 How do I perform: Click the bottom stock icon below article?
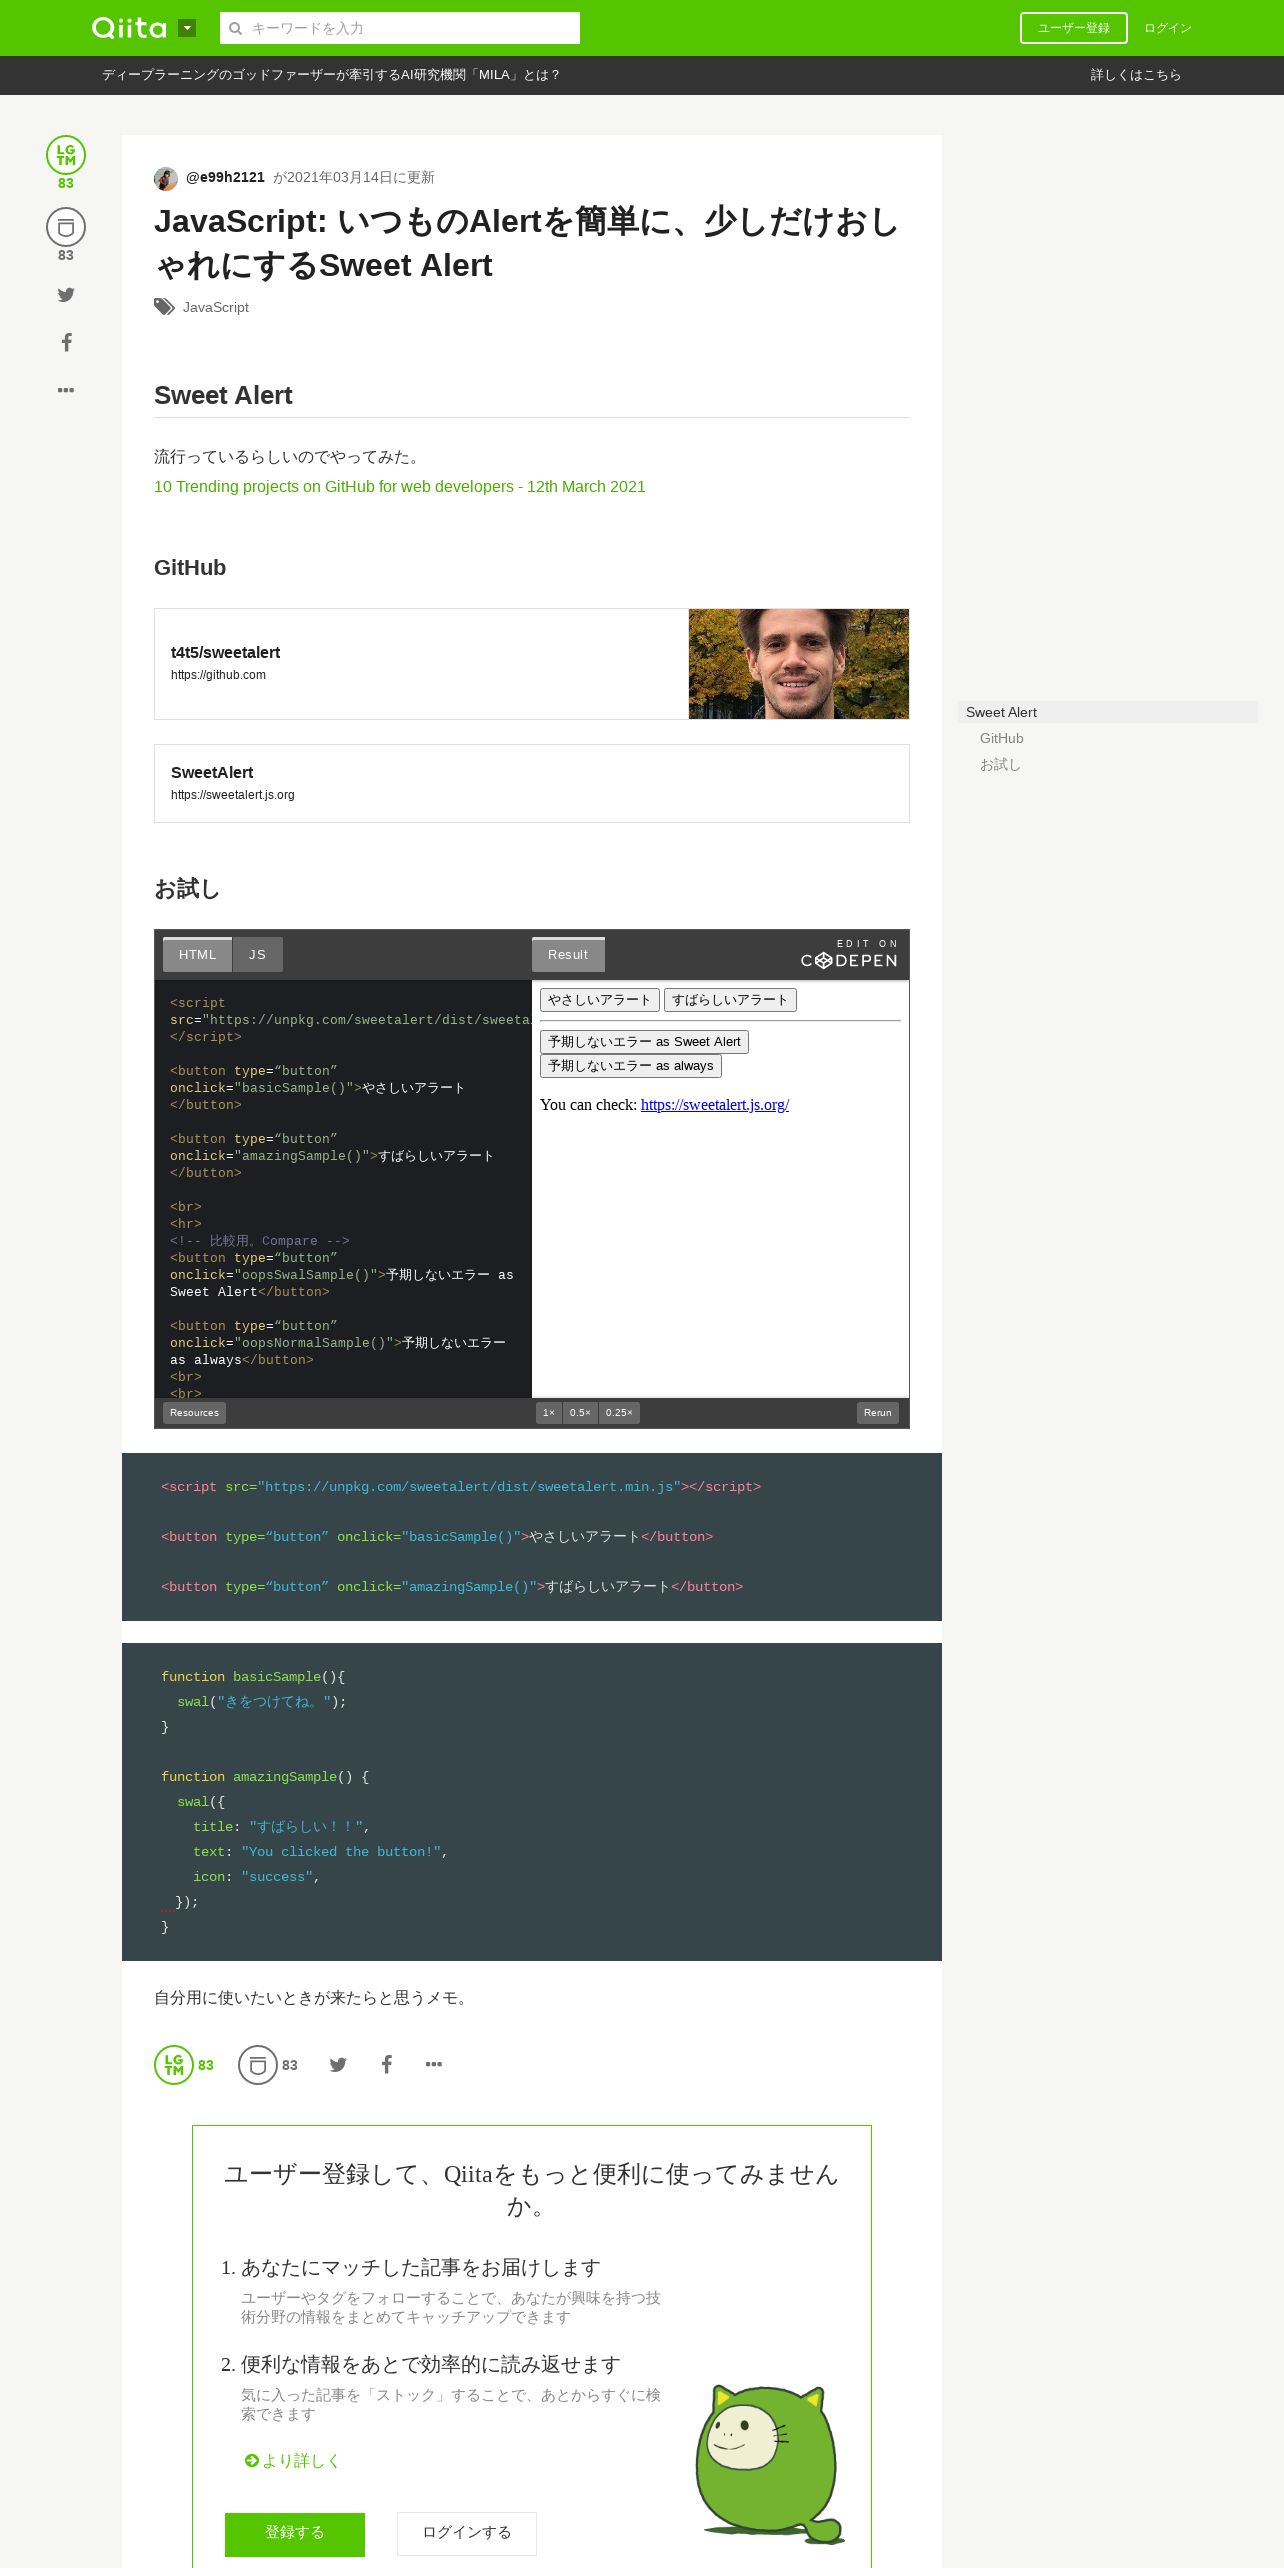coord(258,2065)
